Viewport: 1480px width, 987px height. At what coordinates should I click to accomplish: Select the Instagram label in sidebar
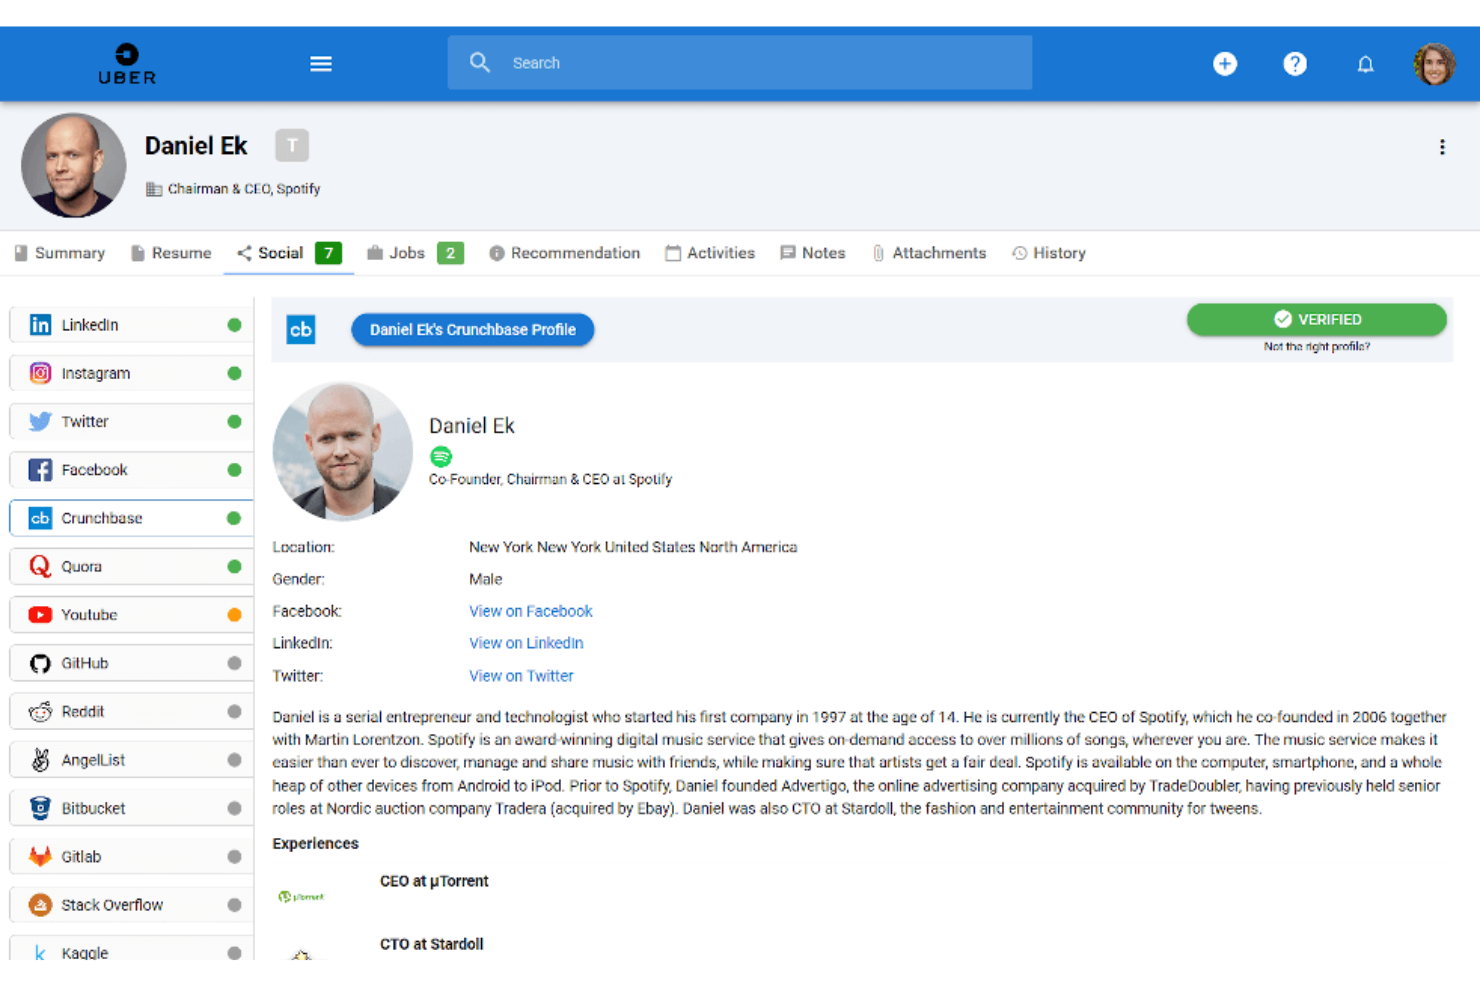coord(96,373)
